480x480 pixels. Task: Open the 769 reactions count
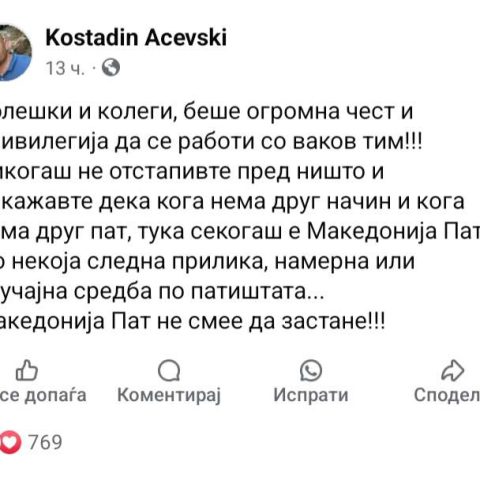click(45, 442)
